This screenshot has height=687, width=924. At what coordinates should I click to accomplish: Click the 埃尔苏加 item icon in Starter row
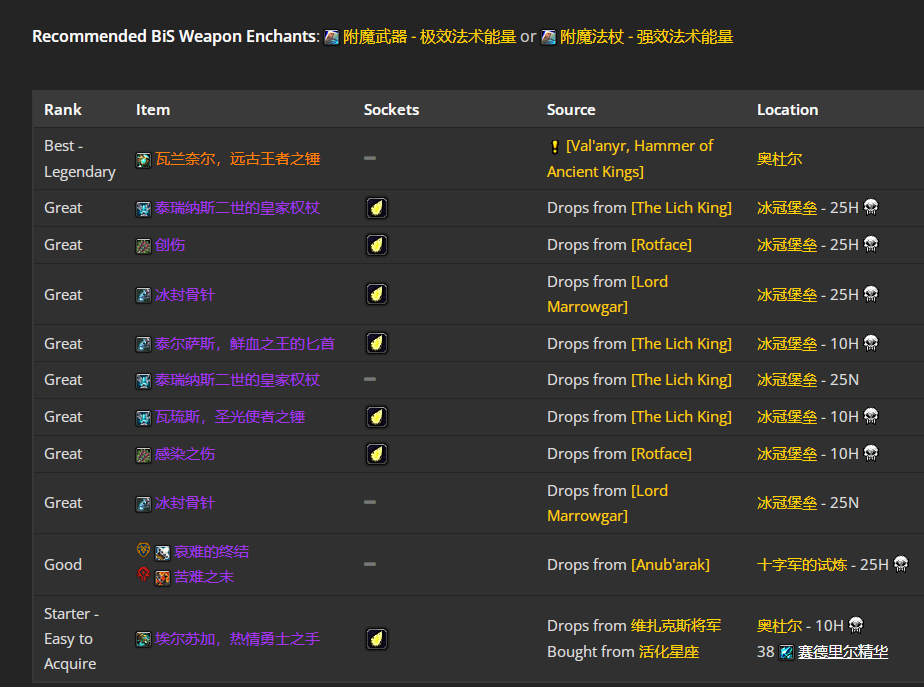[143, 638]
